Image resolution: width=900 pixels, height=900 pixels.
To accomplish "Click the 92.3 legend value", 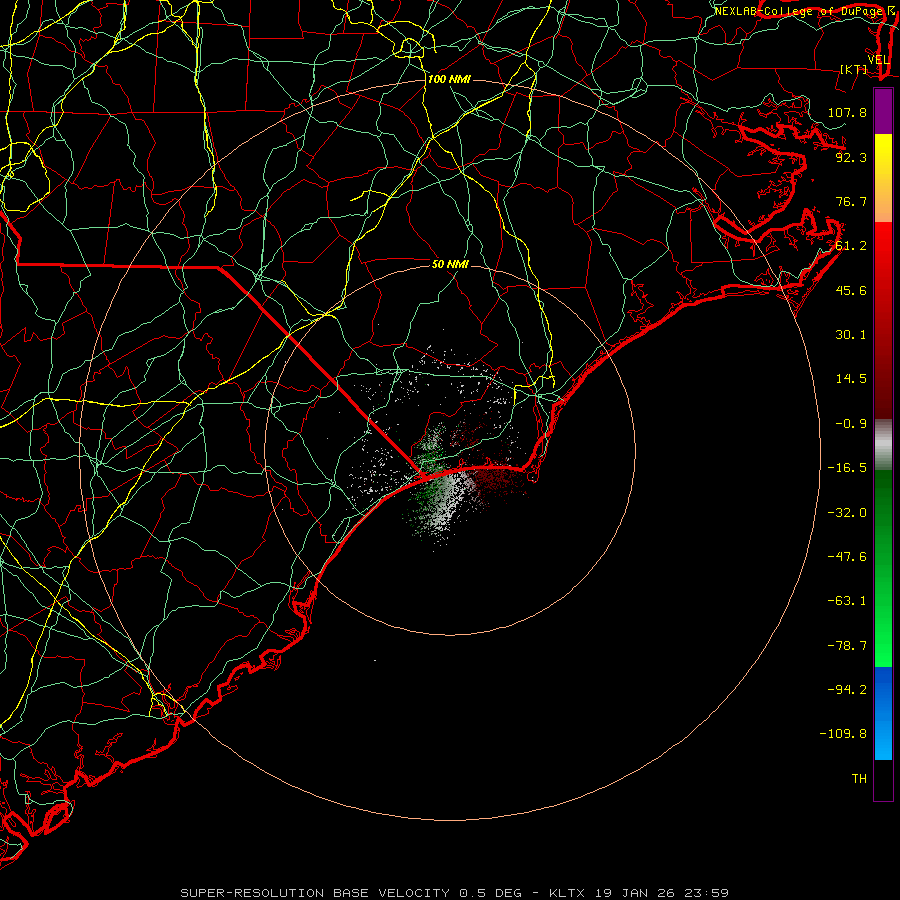I will coord(851,157).
